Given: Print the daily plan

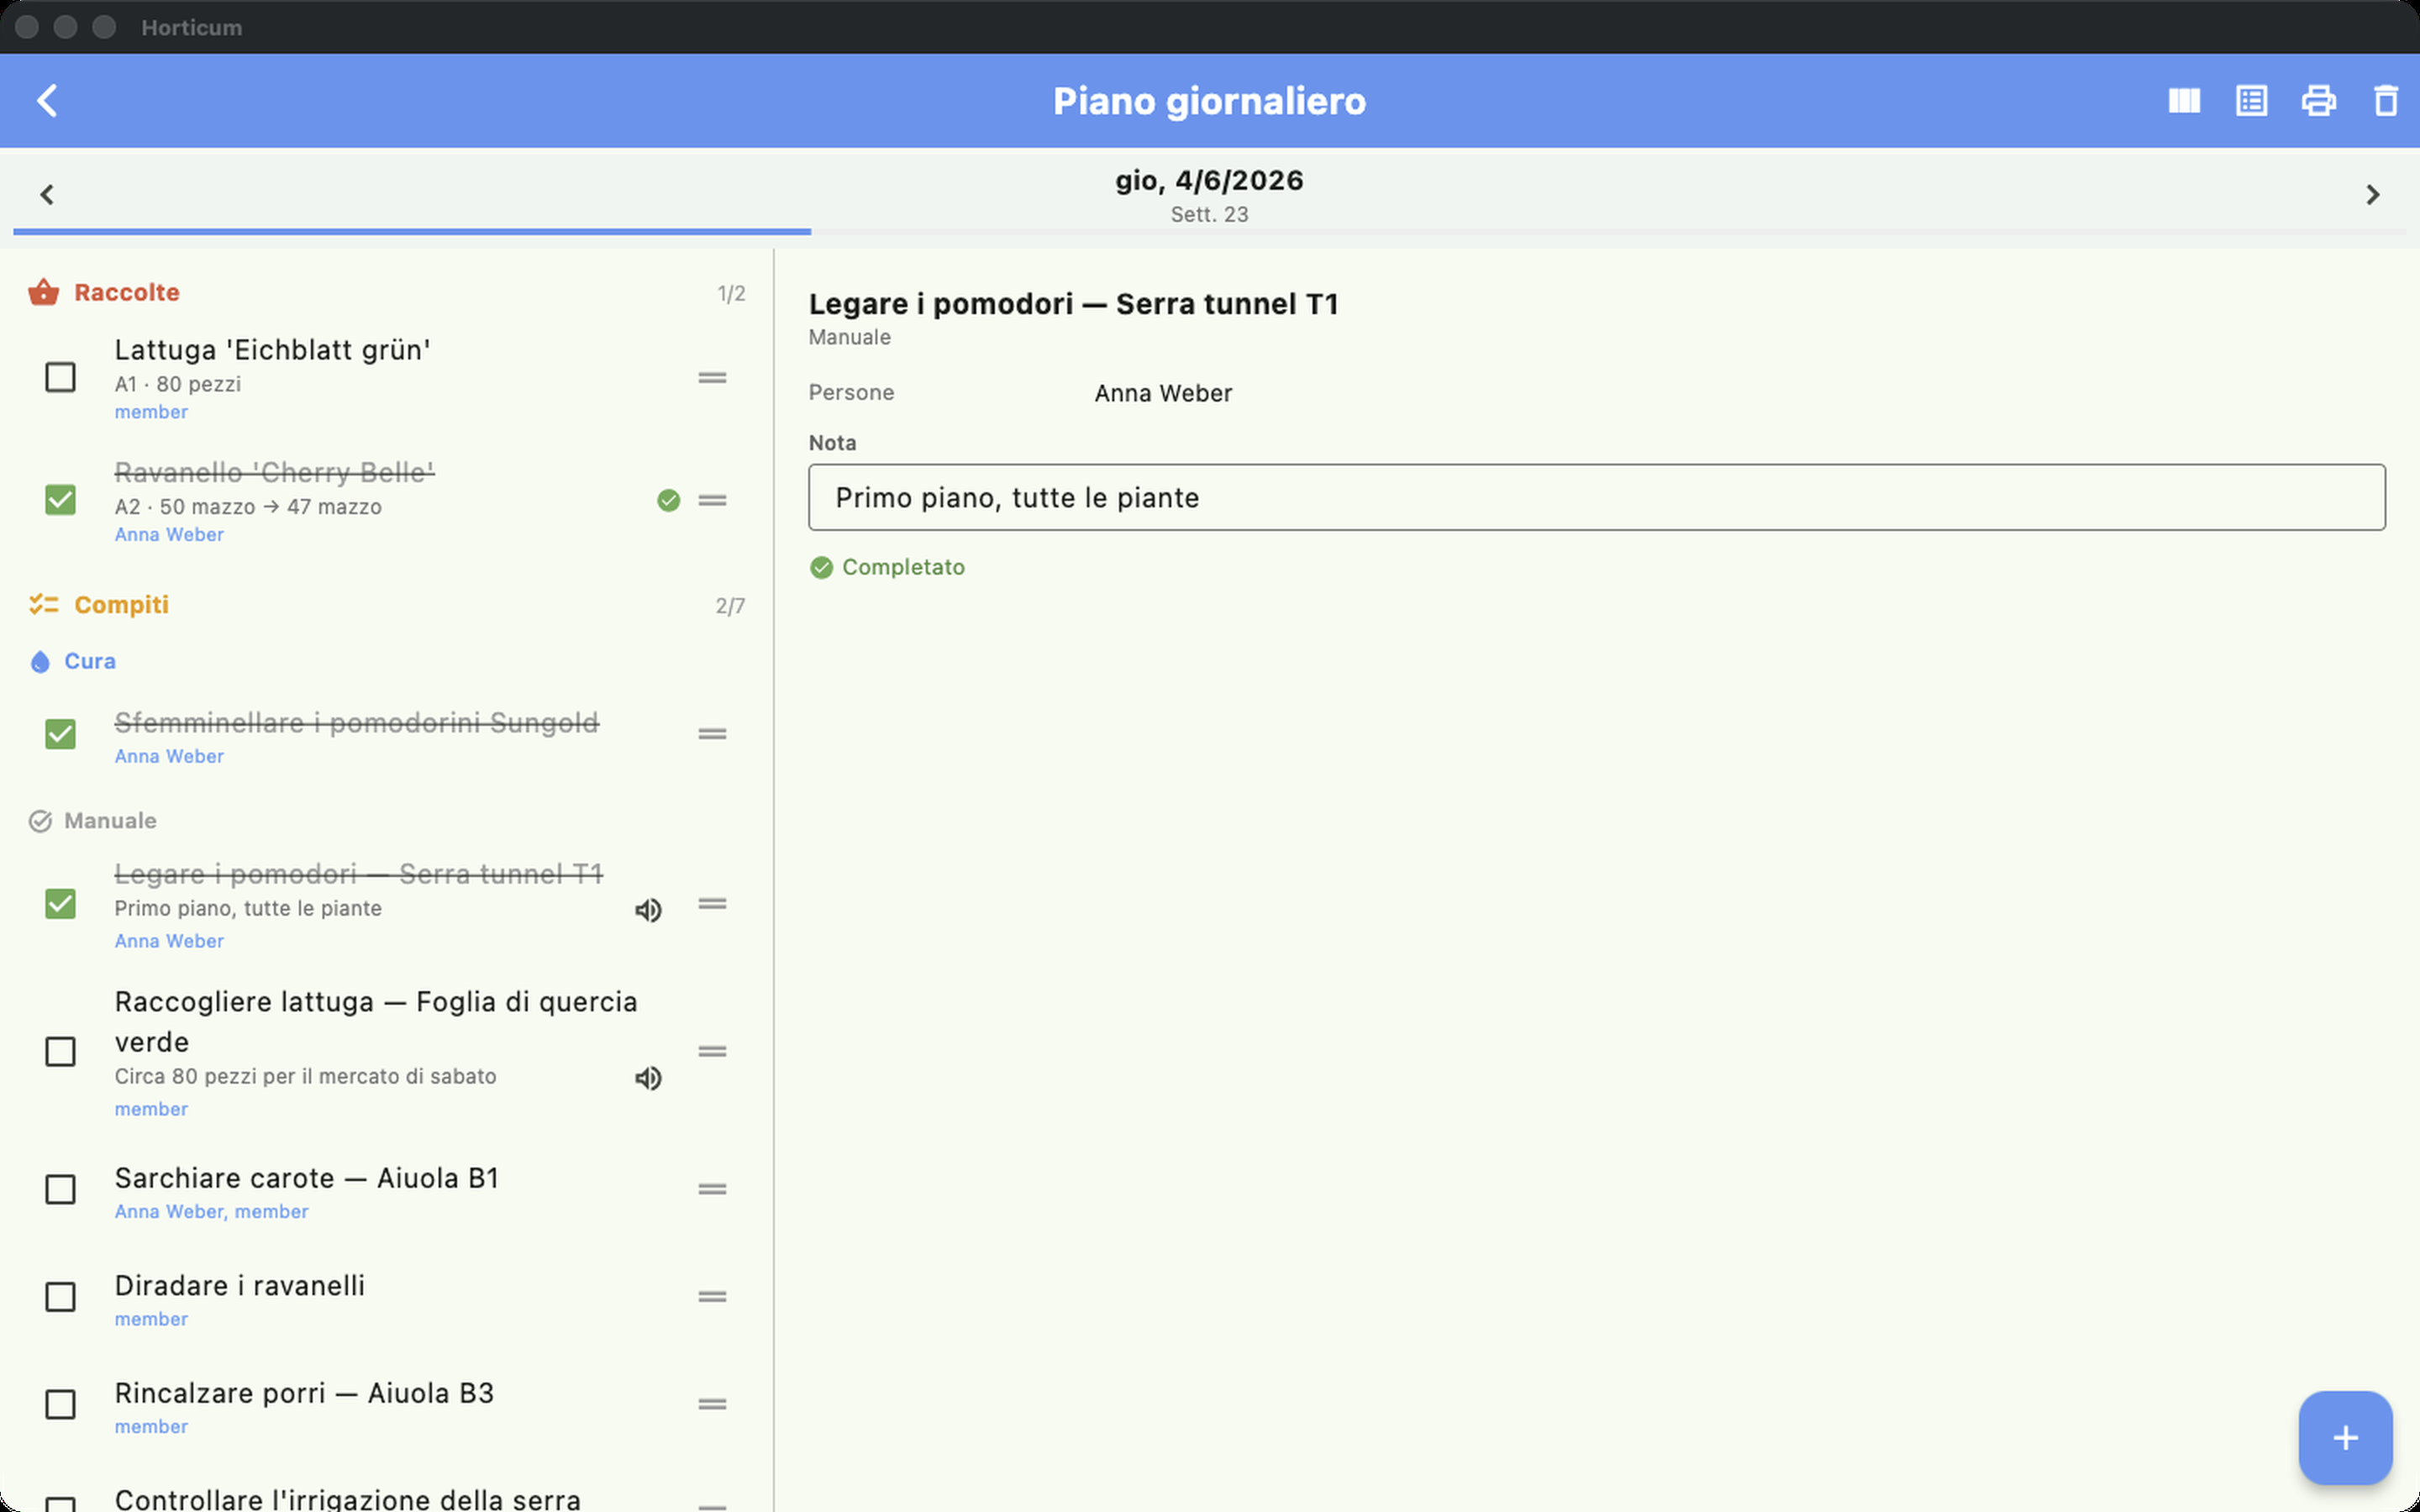Looking at the screenshot, I should (2318, 101).
